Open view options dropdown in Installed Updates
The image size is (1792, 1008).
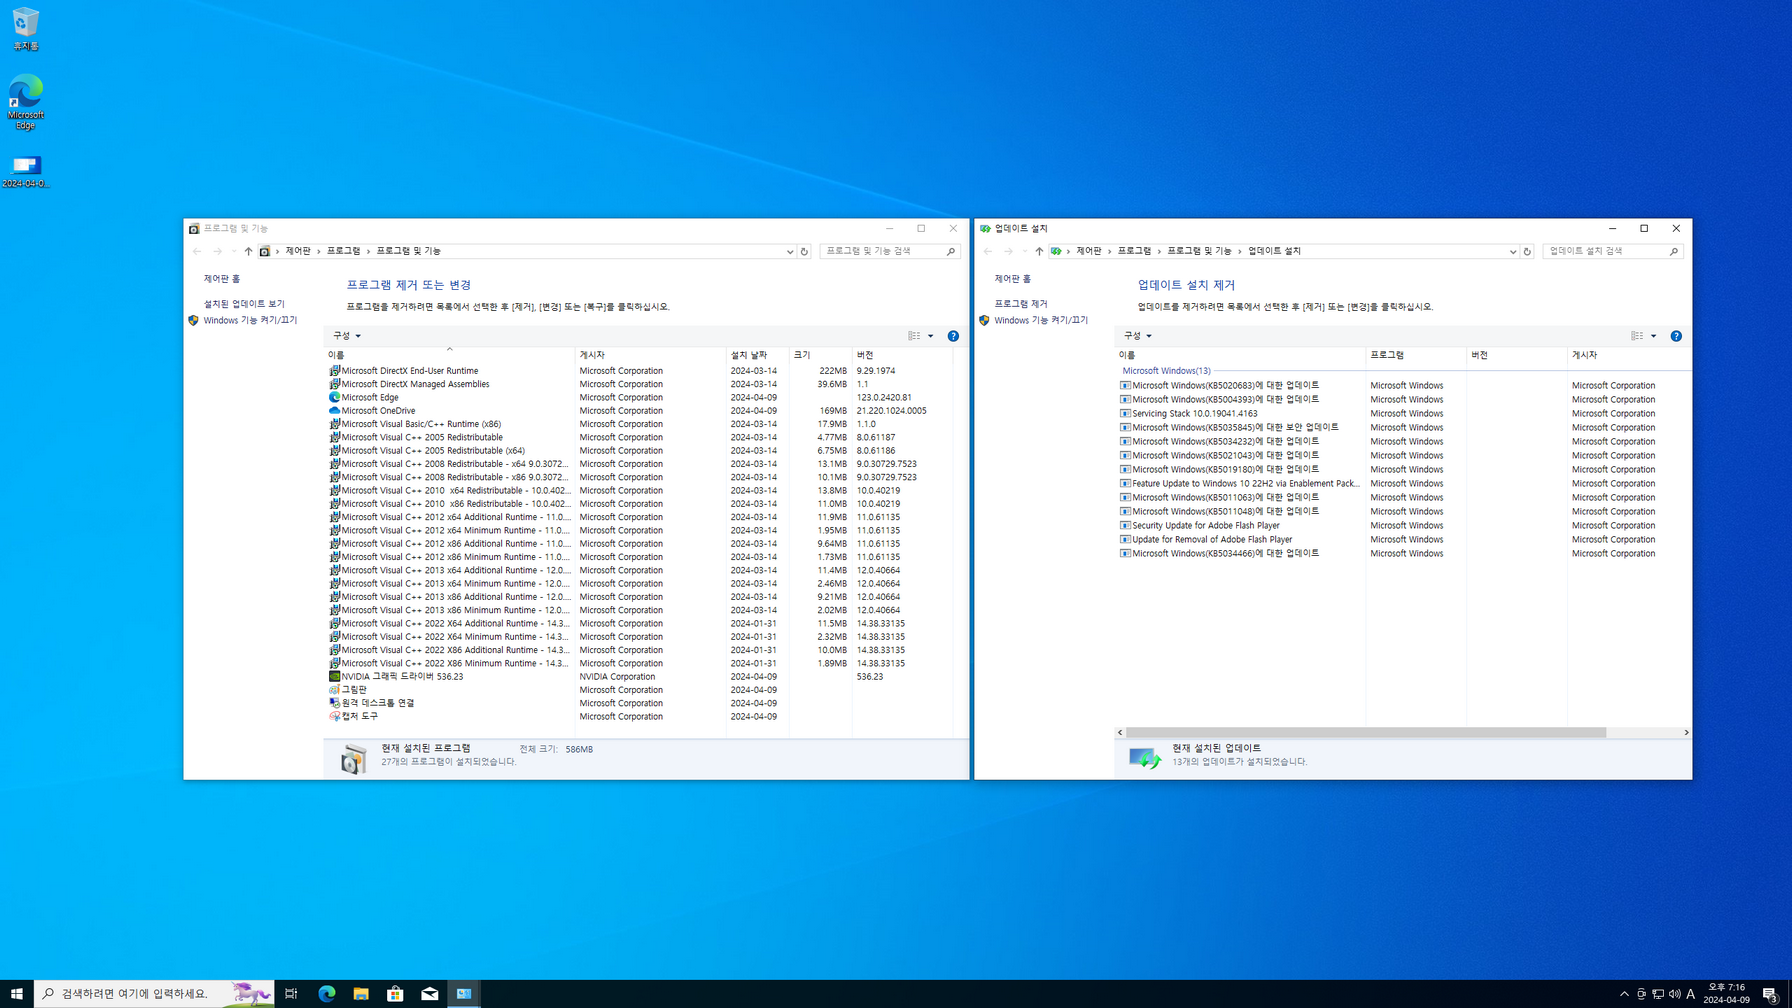(x=1654, y=336)
